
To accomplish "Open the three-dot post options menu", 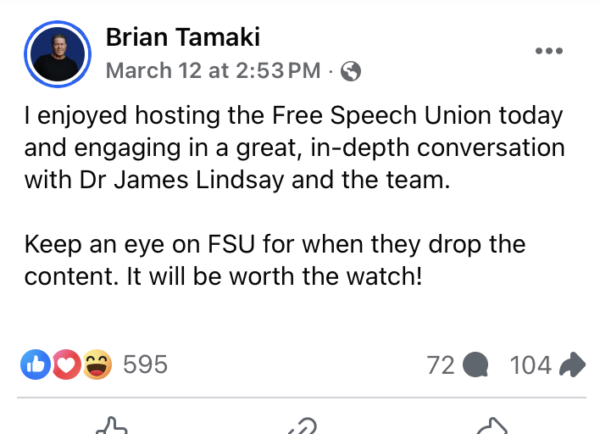I will click(x=549, y=51).
